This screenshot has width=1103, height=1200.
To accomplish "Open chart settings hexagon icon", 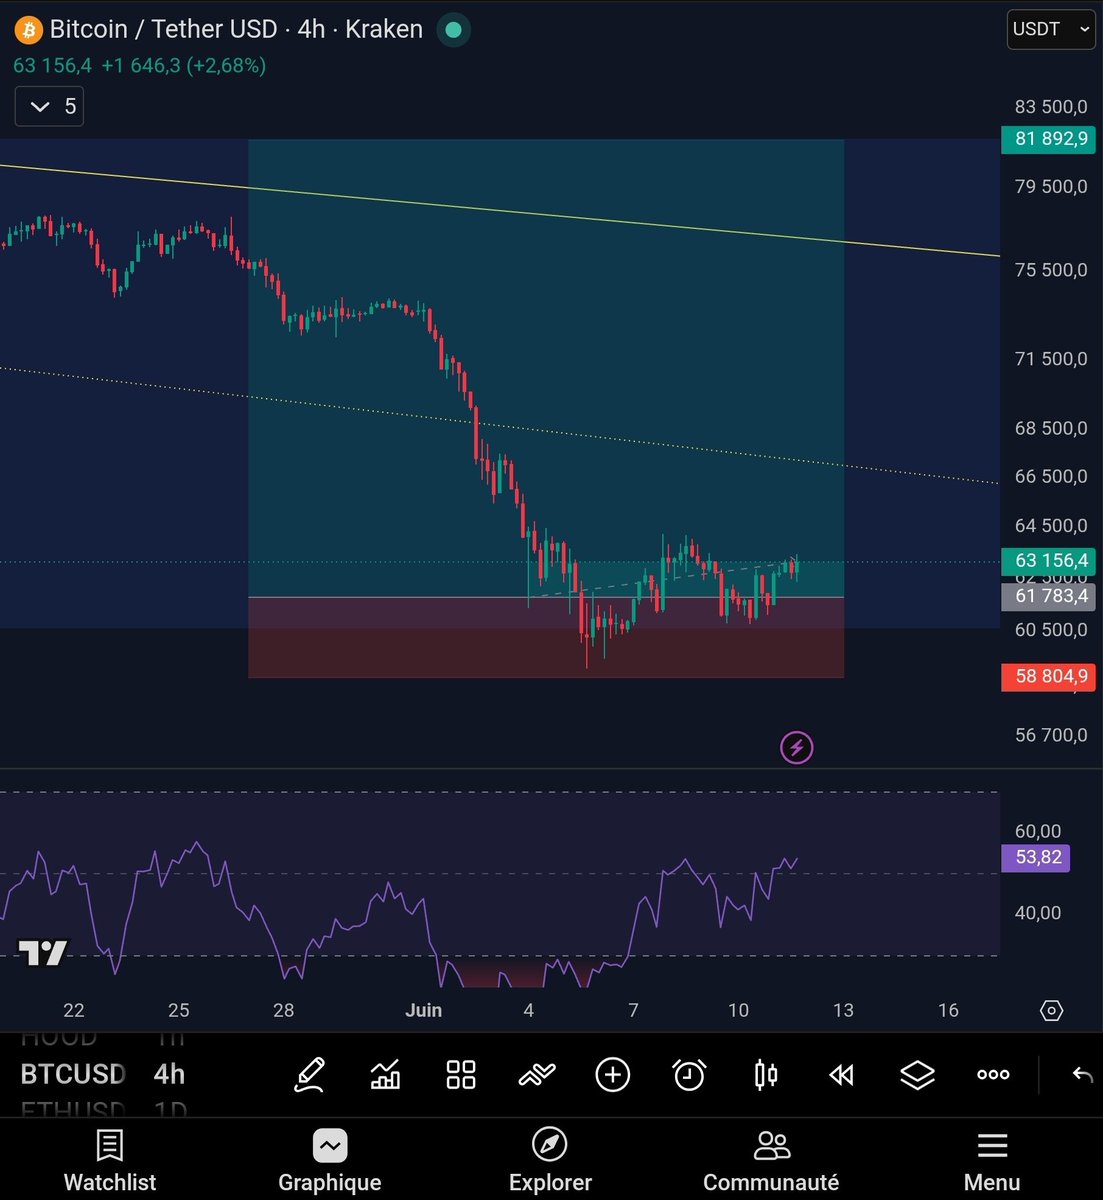I will [1051, 1011].
